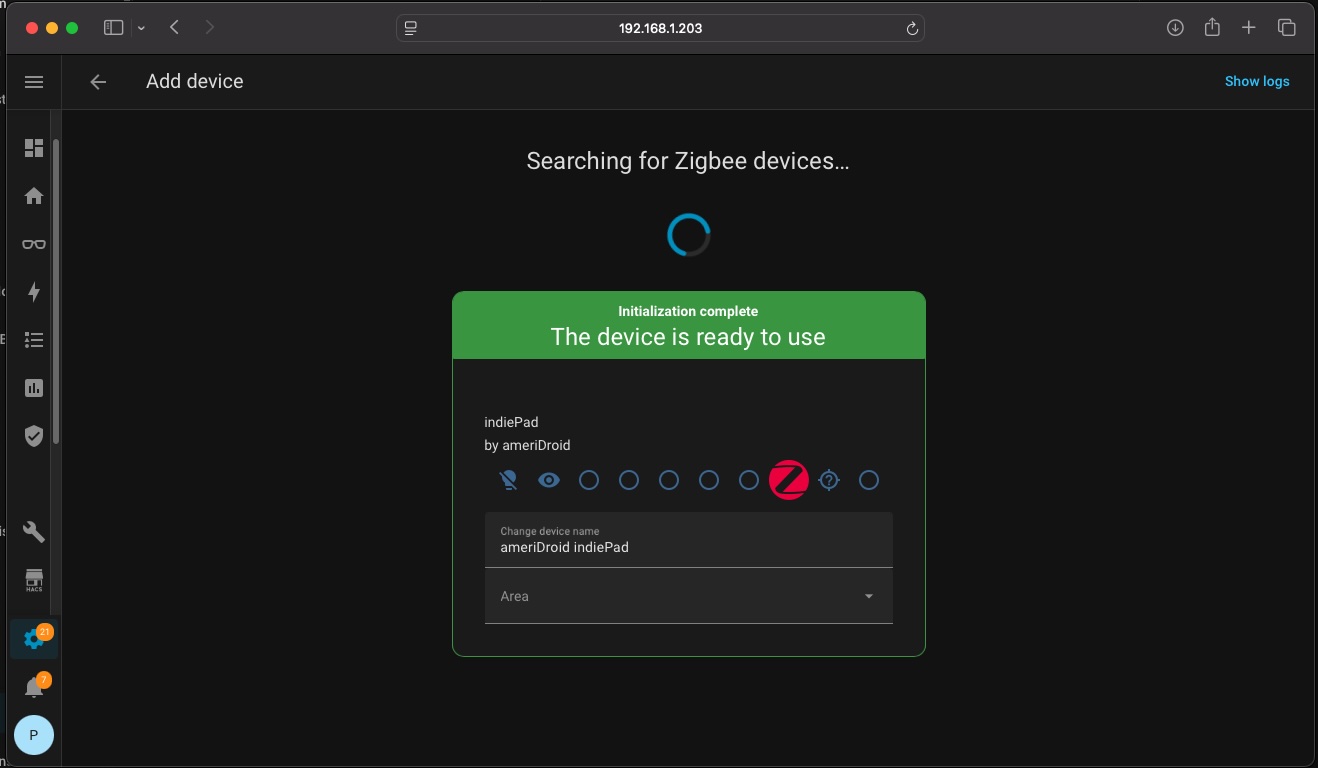
Task: Click the crosshair question mark entity icon
Action: (829, 480)
